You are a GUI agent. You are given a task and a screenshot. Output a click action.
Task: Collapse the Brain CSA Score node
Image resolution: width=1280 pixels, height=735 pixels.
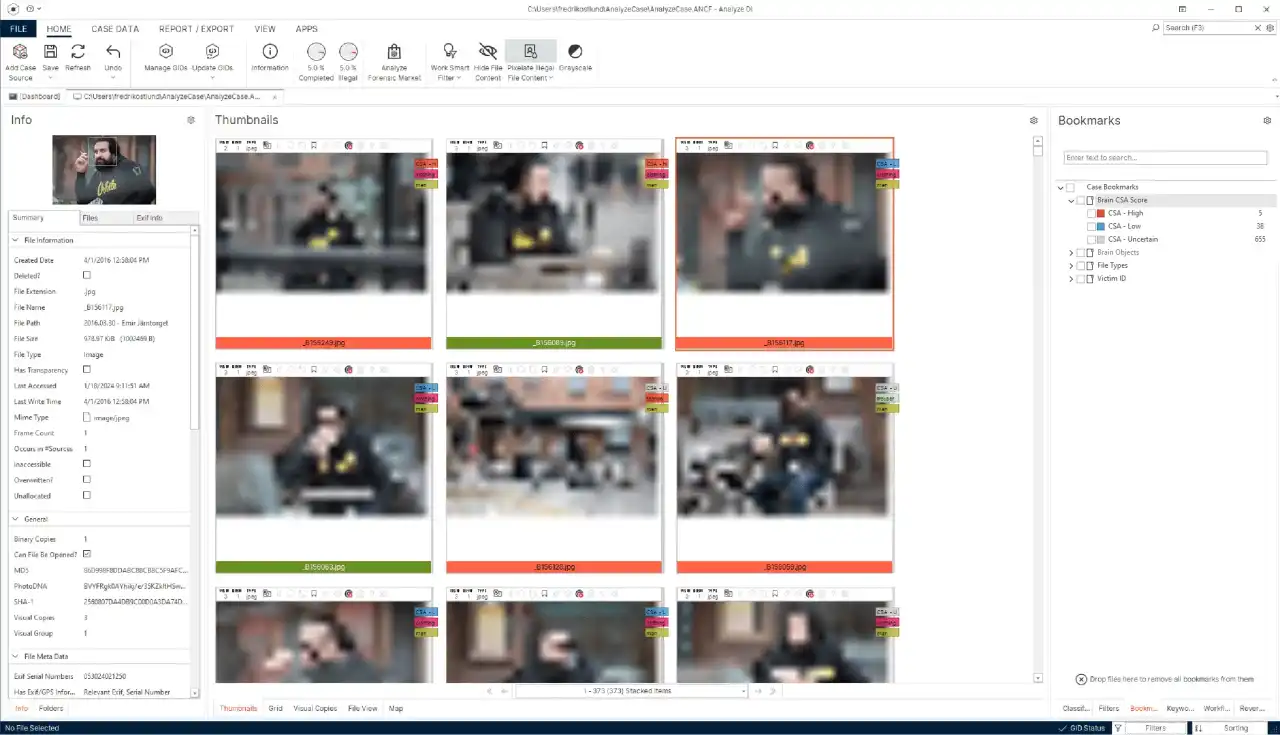[1071, 200]
